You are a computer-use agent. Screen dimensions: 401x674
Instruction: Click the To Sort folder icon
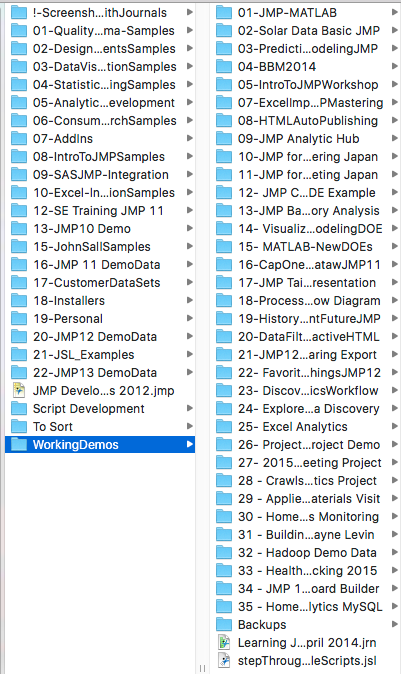click(19, 426)
